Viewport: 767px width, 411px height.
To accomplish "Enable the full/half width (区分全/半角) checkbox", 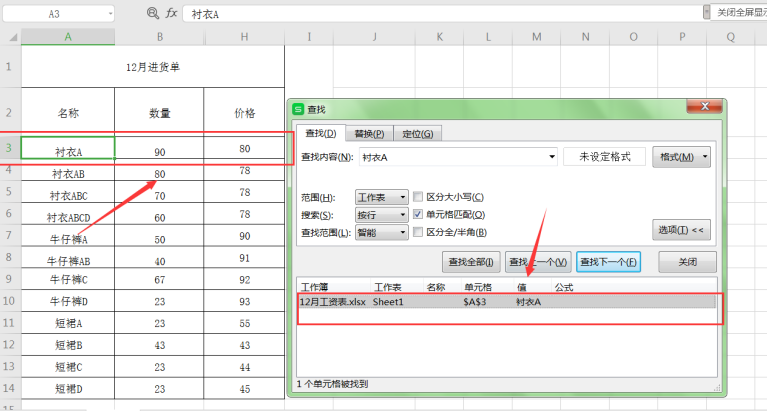I will tap(418, 232).
